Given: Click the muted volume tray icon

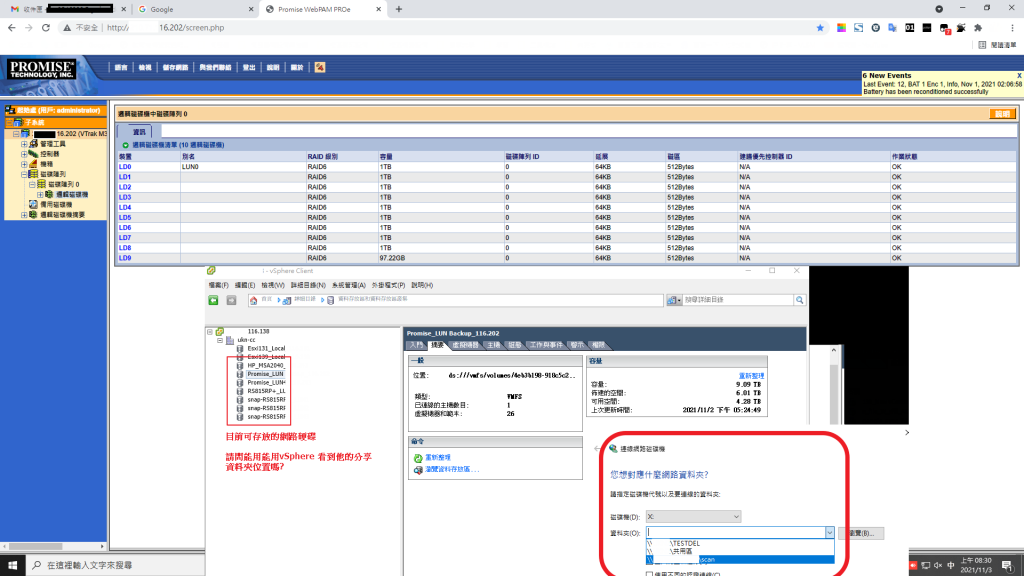Looking at the screenshot, I should tap(938, 566).
